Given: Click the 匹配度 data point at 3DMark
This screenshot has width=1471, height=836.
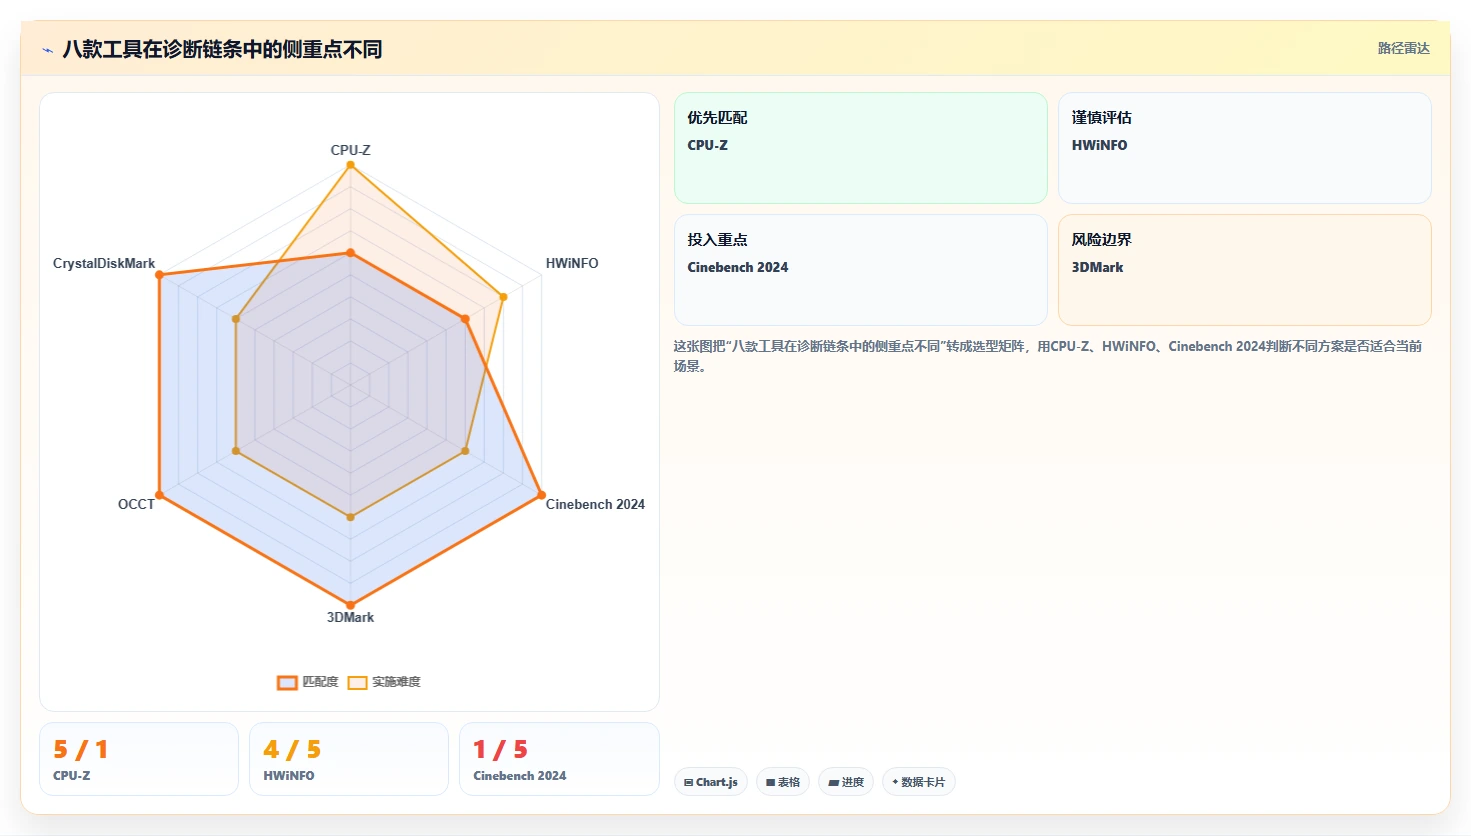Looking at the screenshot, I should click(x=350, y=605).
